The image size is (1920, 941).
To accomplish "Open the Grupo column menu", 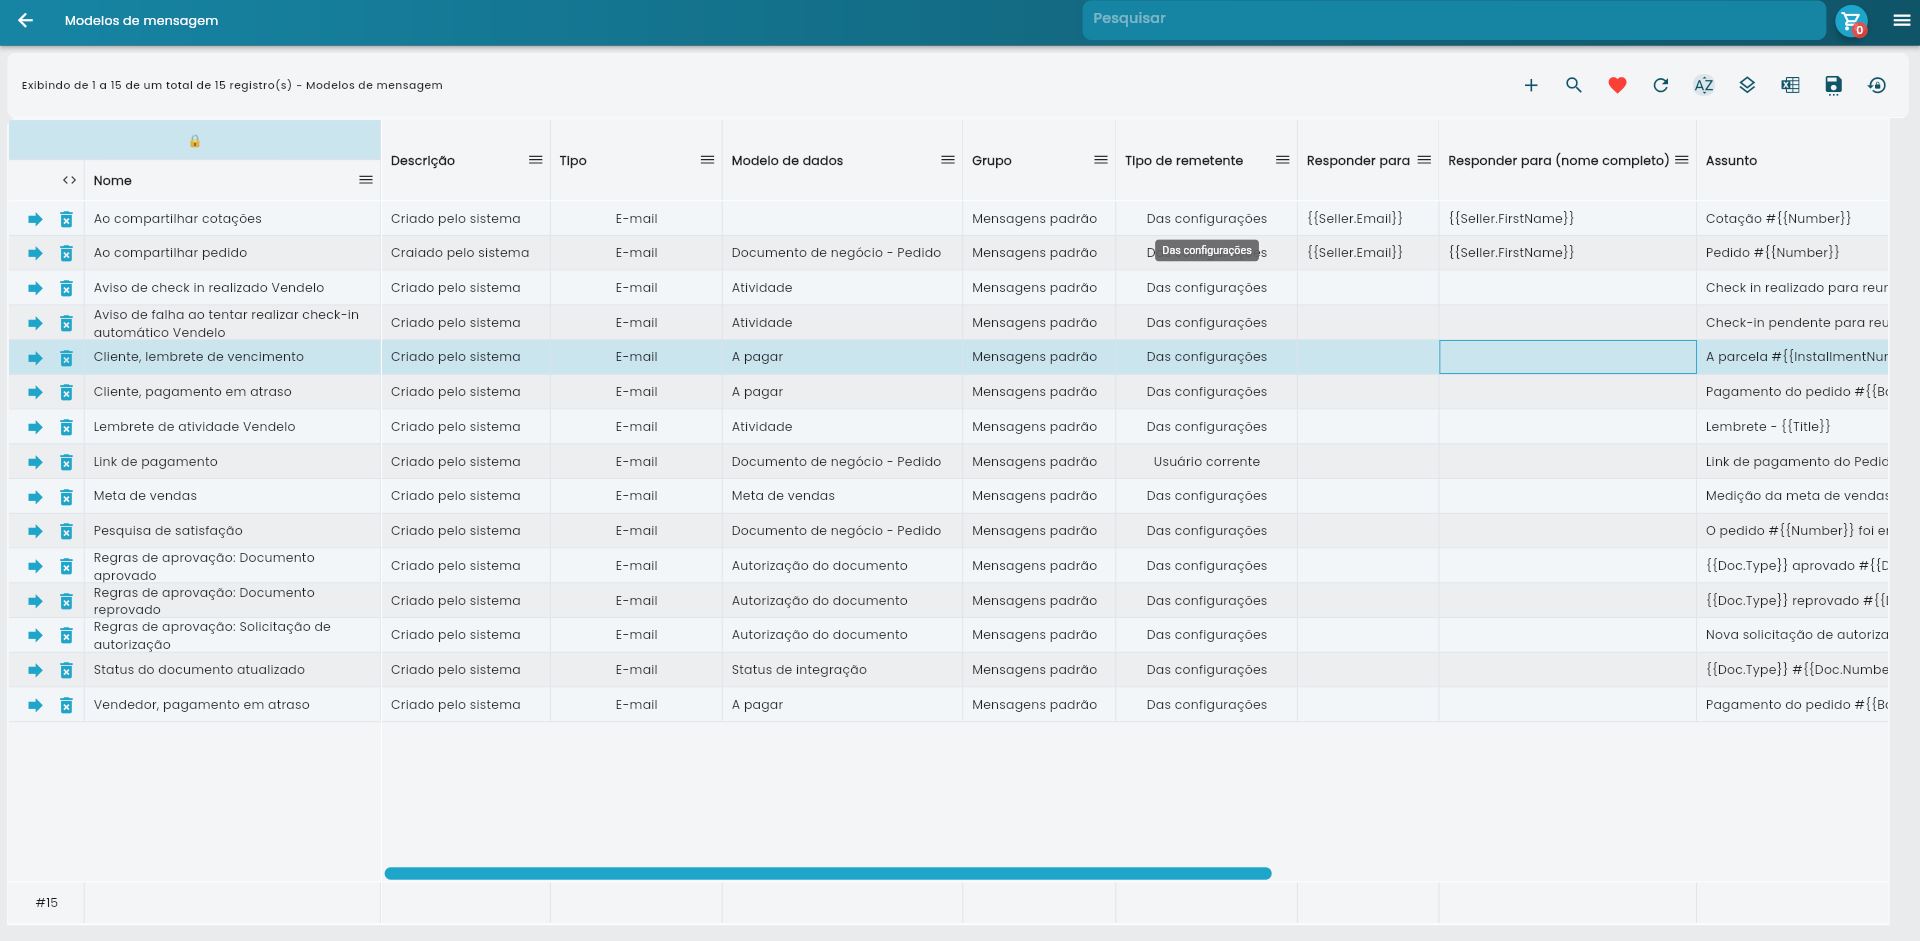I will [x=1100, y=160].
